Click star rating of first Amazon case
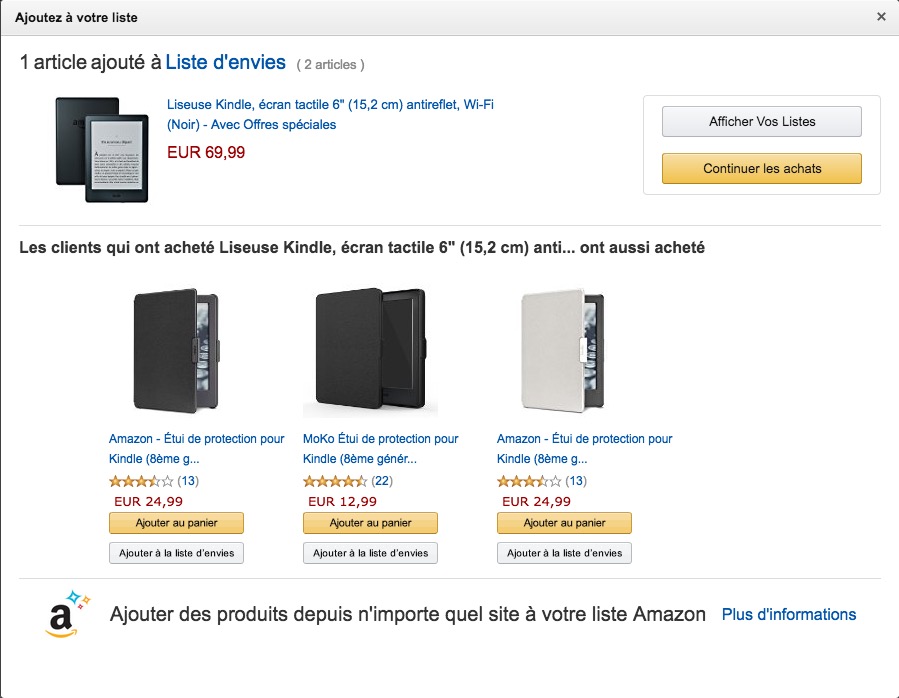 point(141,482)
